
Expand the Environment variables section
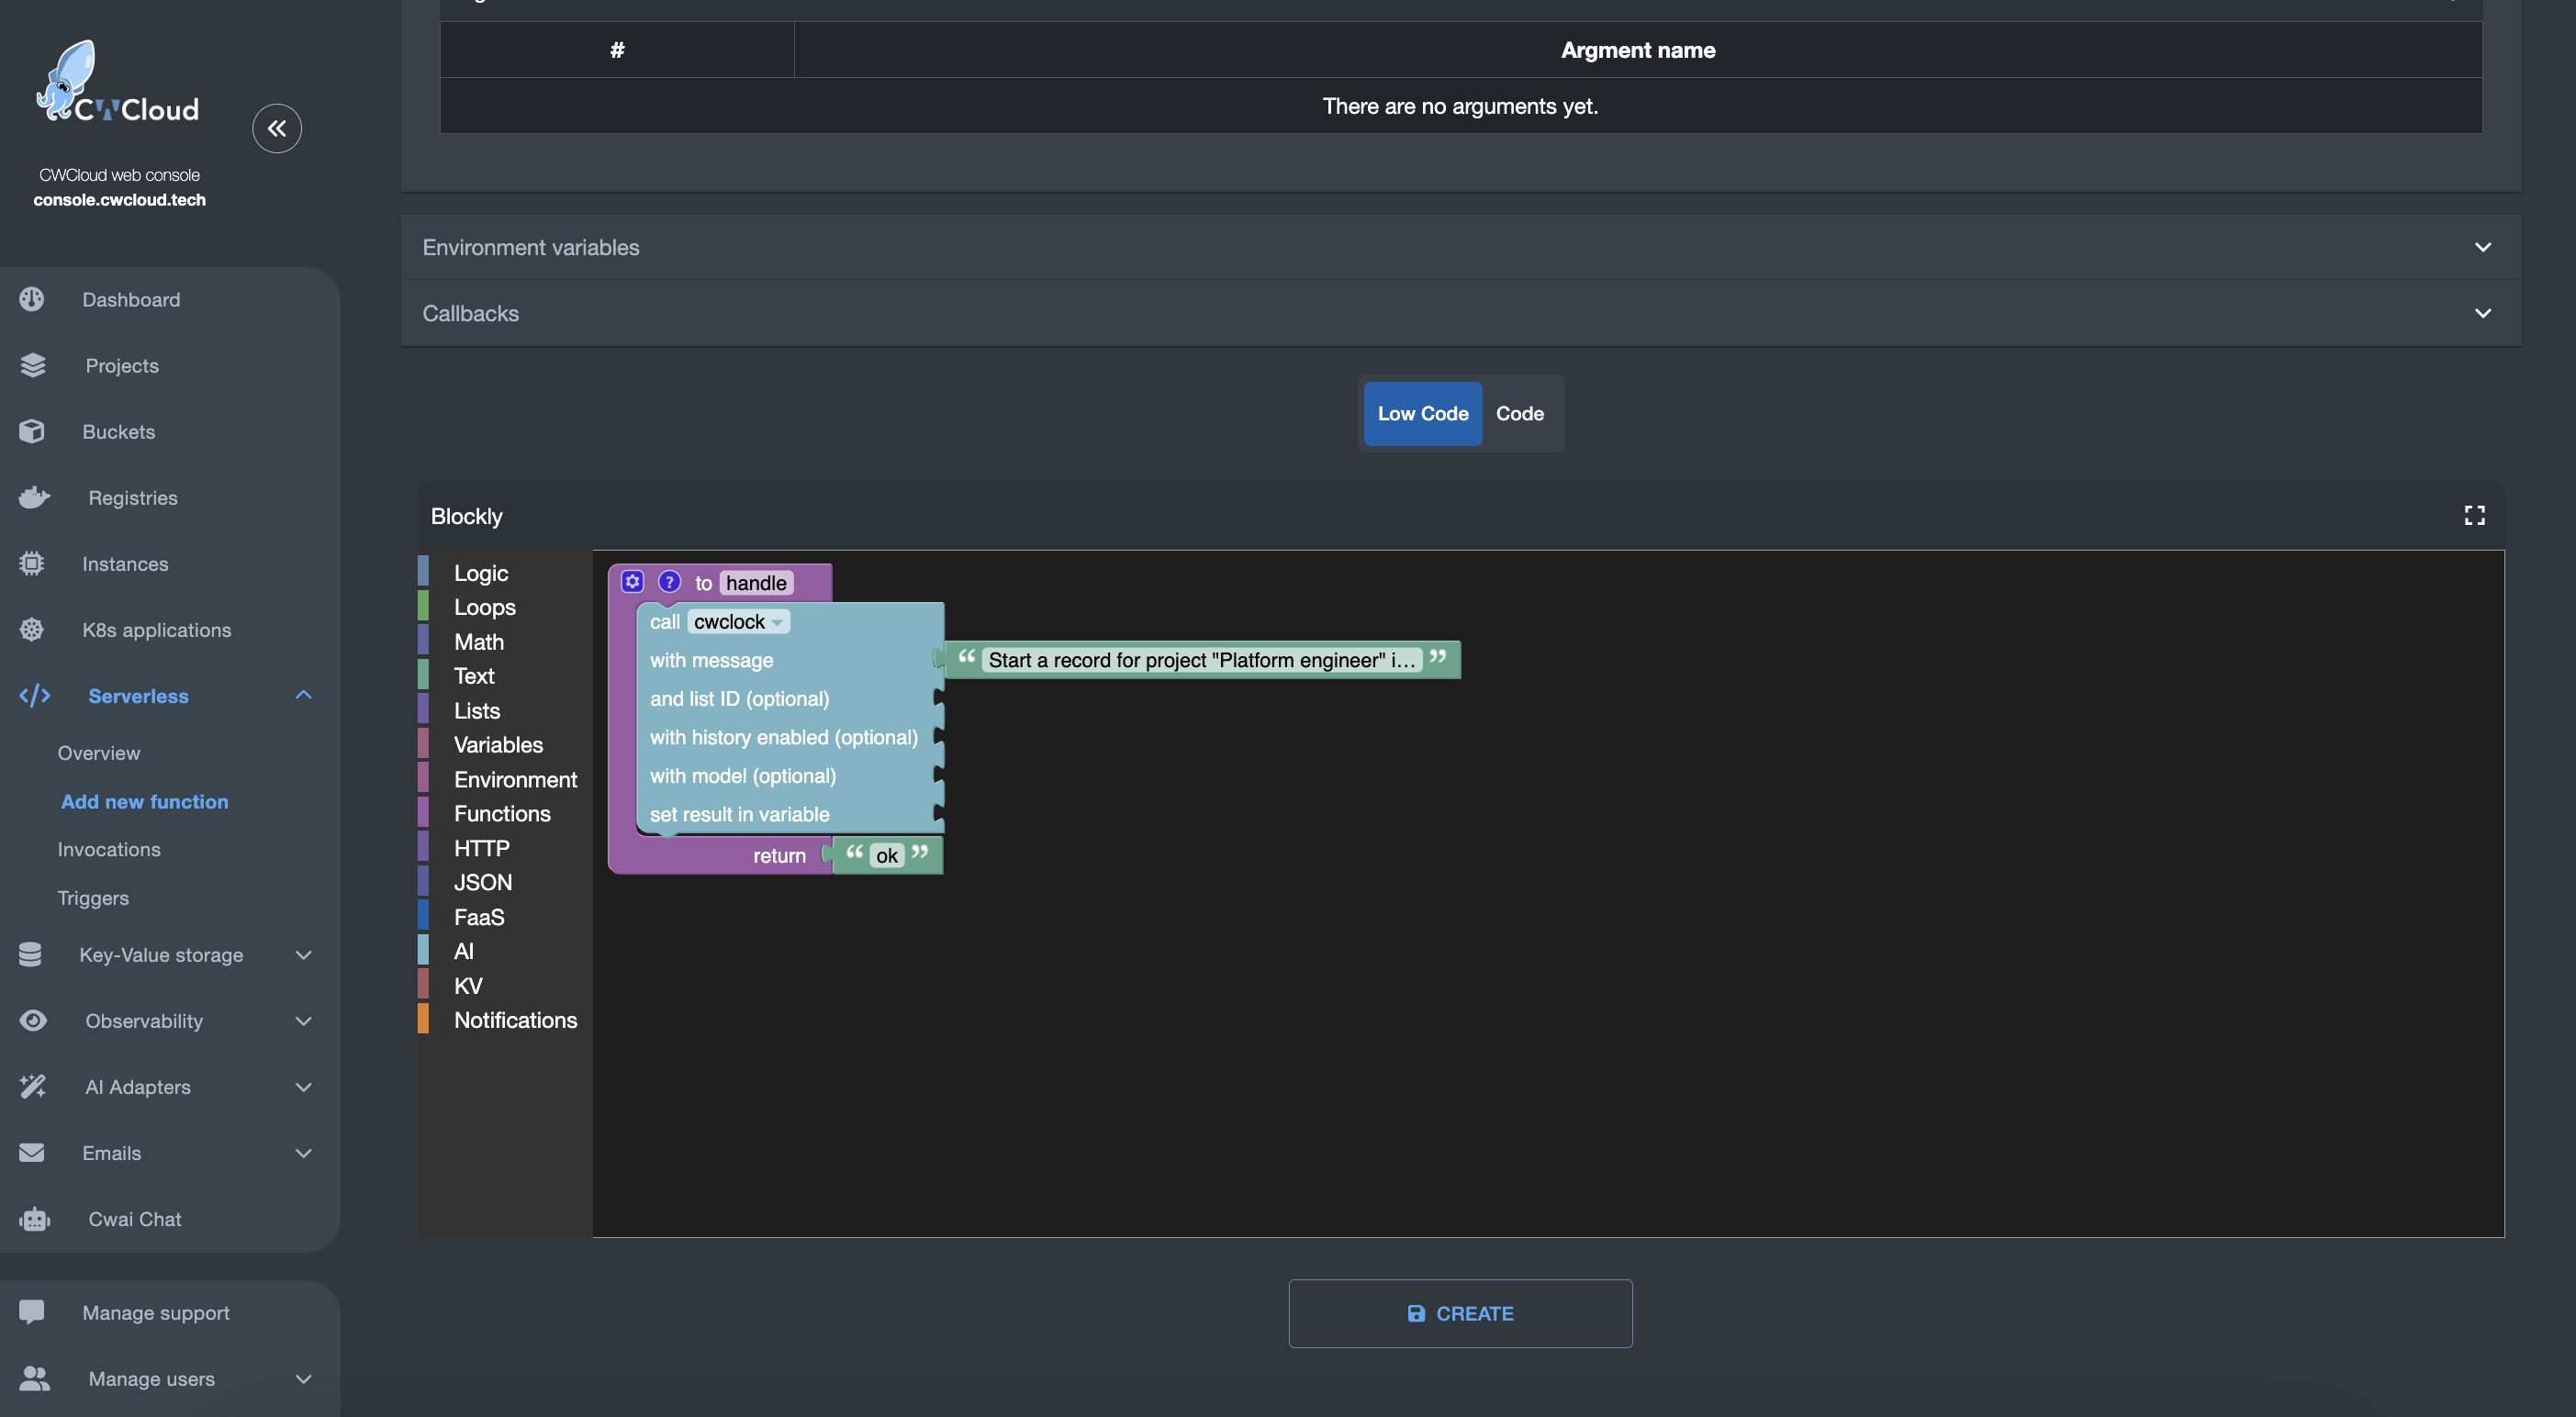tap(1460, 247)
